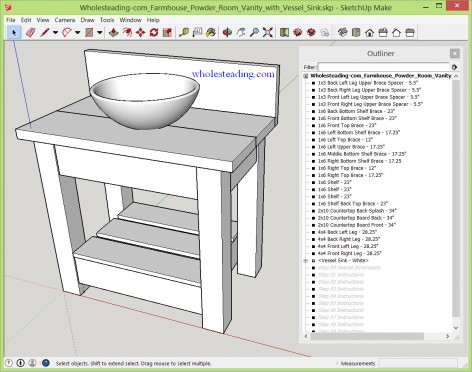Viewport: 472px width, 372px height.
Task: Select the Paint Bucket tool
Action: (211, 33)
